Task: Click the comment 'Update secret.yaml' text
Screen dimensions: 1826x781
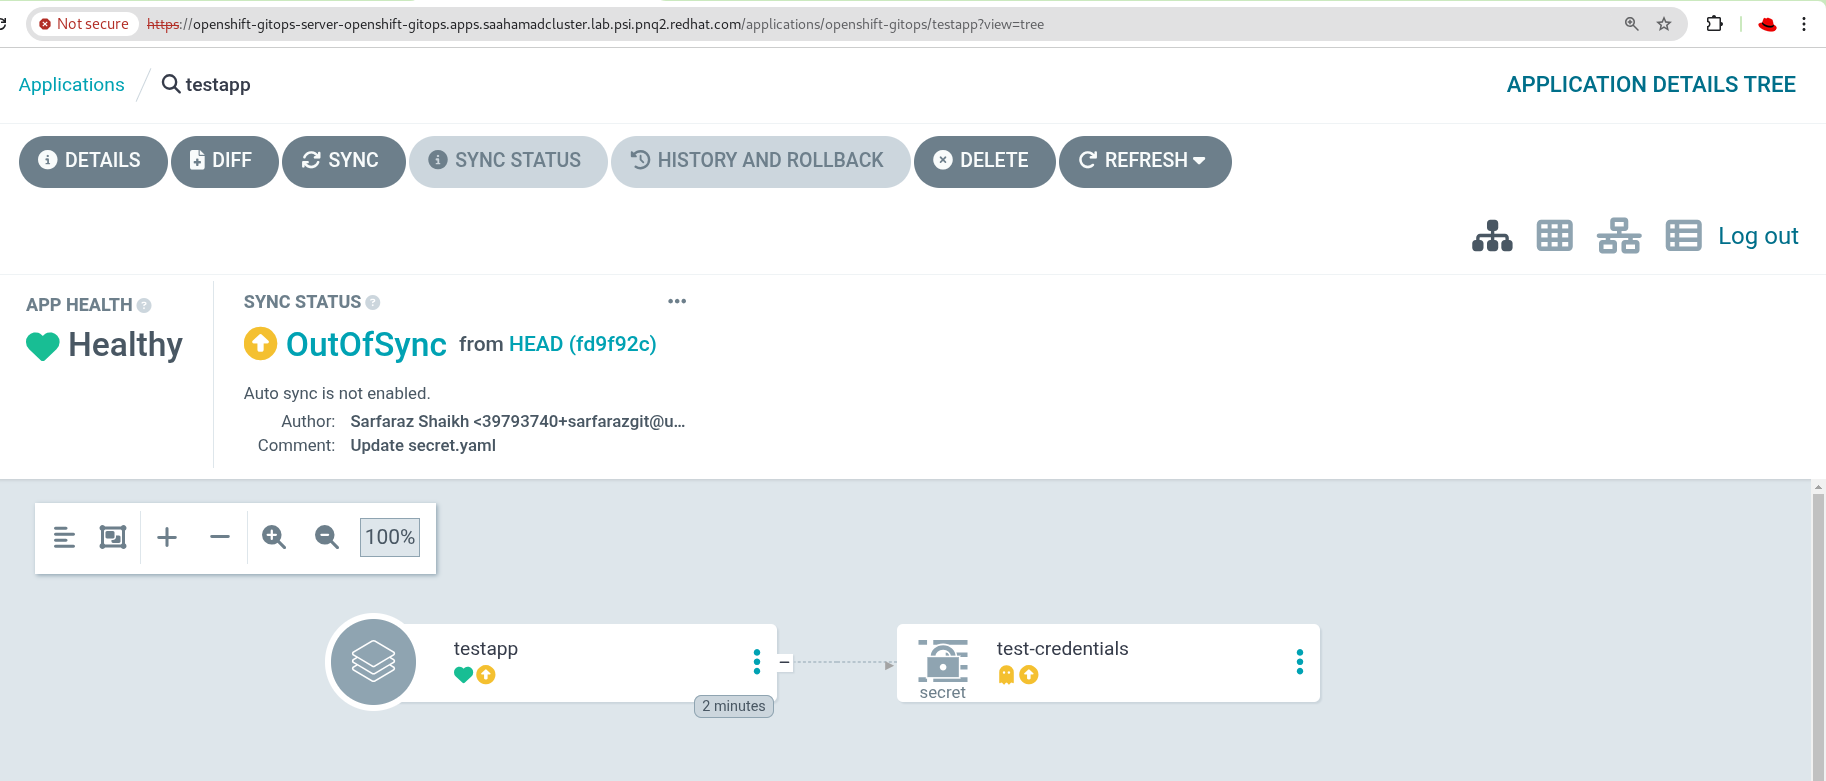Action: pos(423,445)
